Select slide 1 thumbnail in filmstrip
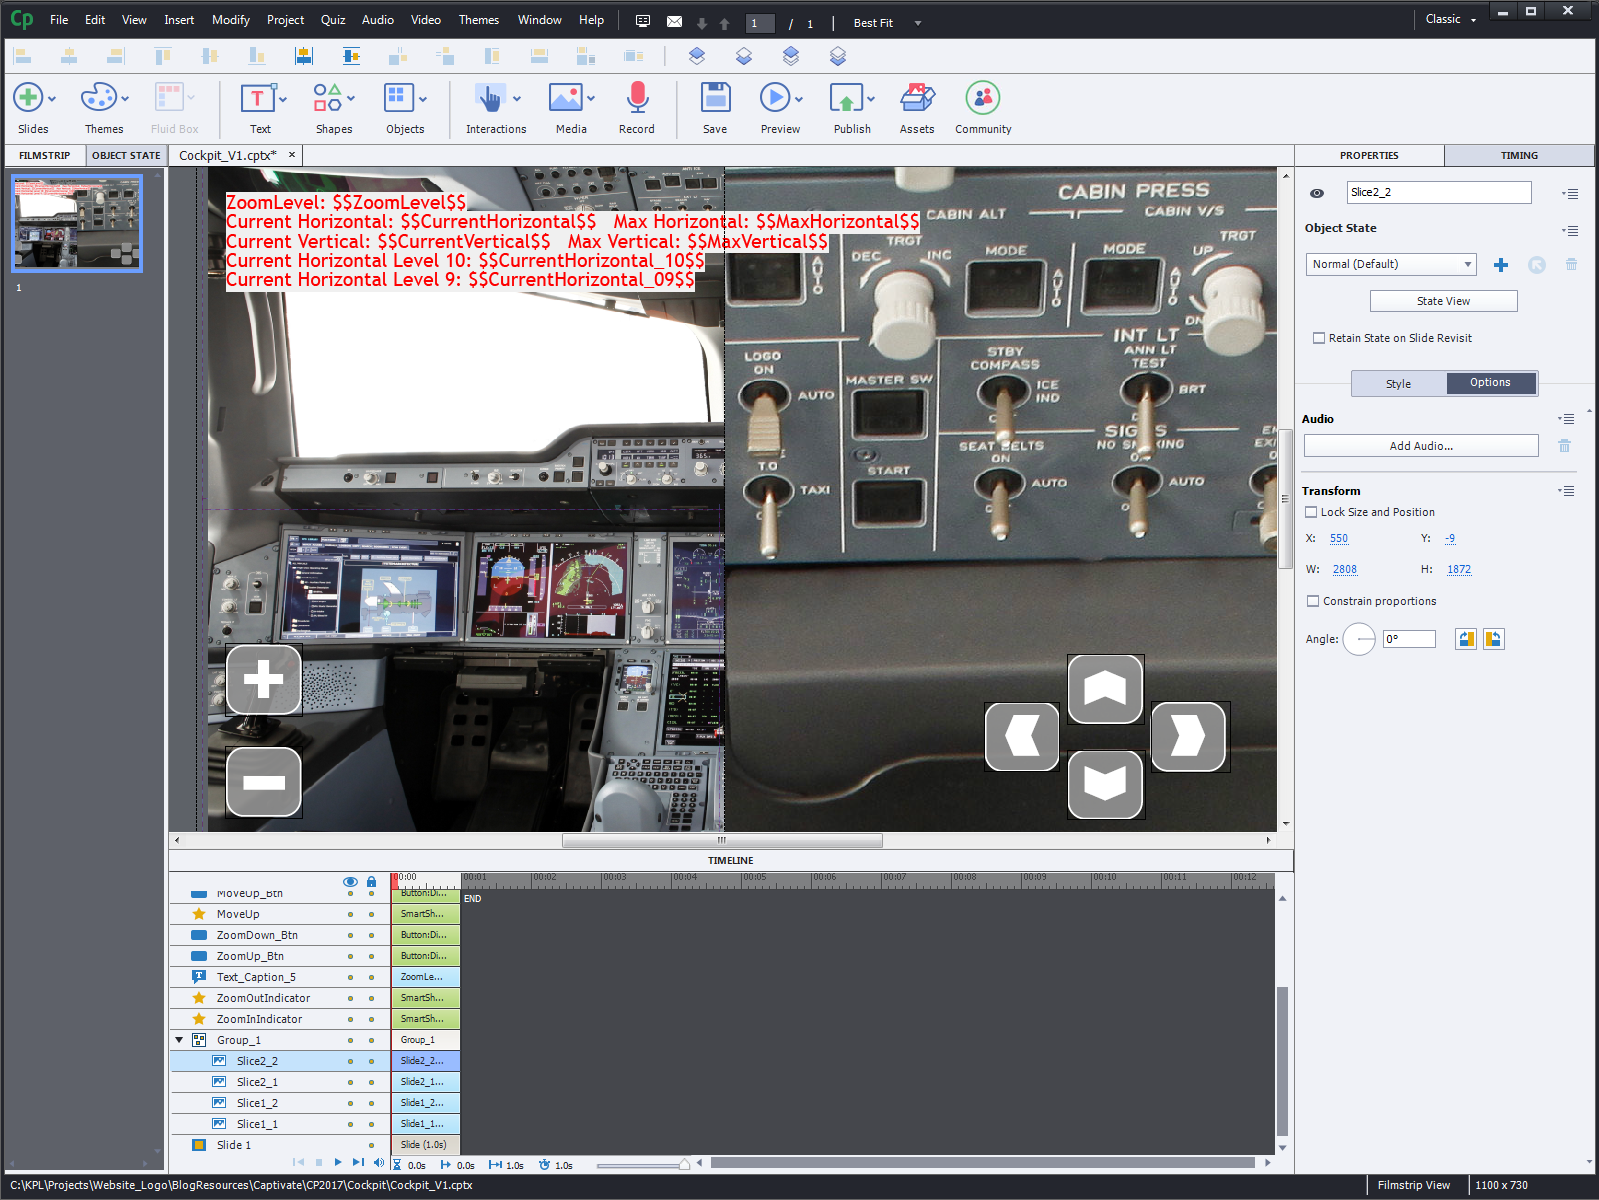Image resolution: width=1599 pixels, height=1200 pixels. click(77, 223)
